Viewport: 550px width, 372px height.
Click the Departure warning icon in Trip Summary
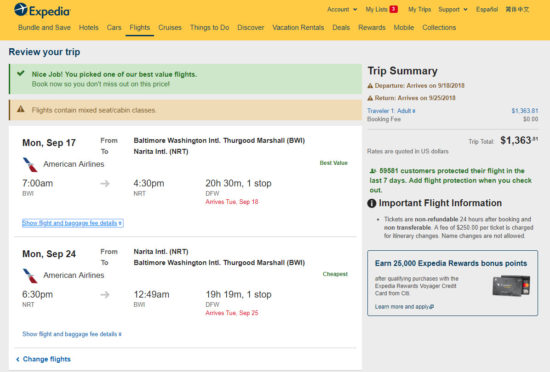tap(370, 86)
